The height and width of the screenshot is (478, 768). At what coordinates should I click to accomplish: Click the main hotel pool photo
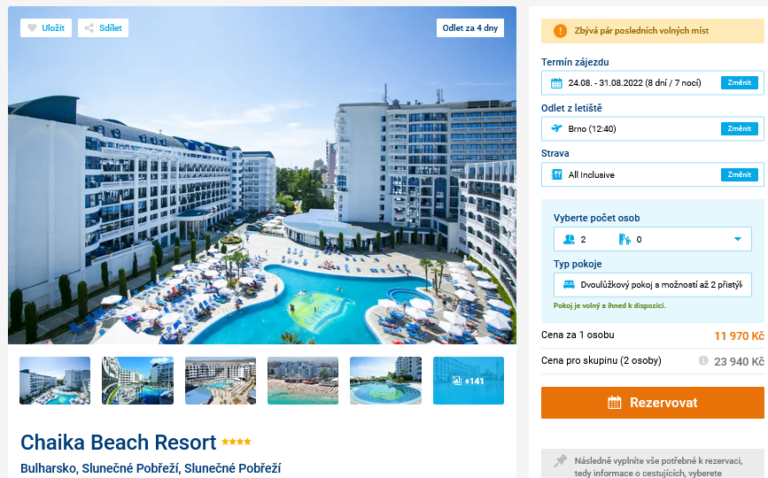pos(262,175)
